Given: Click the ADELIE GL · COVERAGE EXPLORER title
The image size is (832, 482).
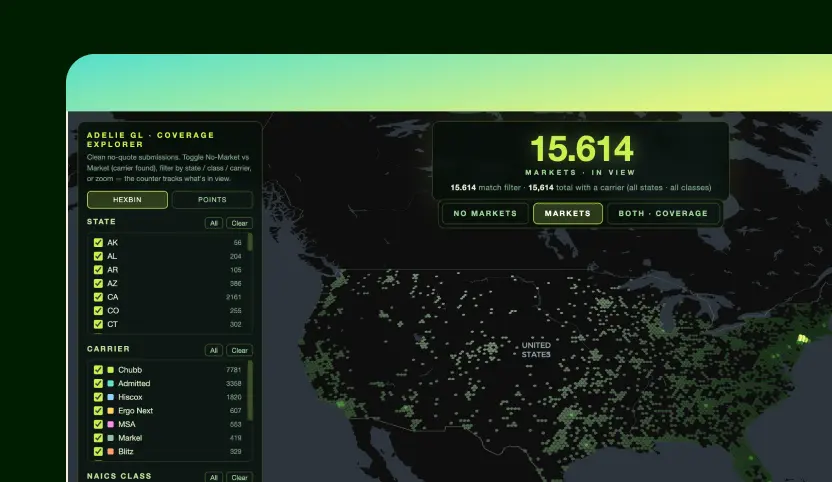Looking at the screenshot, I should pyautogui.click(x=151, y=140).
